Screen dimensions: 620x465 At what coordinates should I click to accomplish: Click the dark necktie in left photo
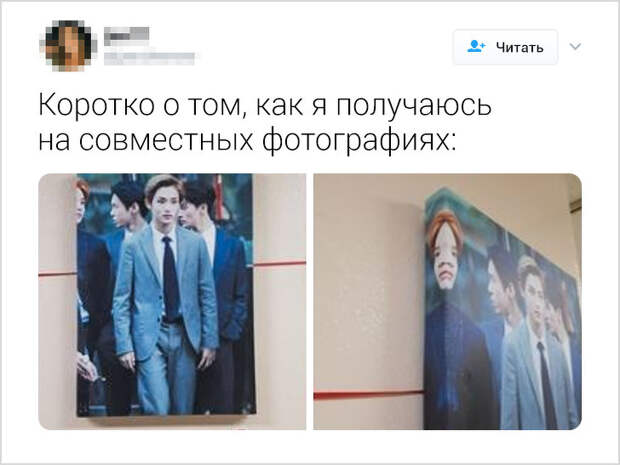coord(170,278)
